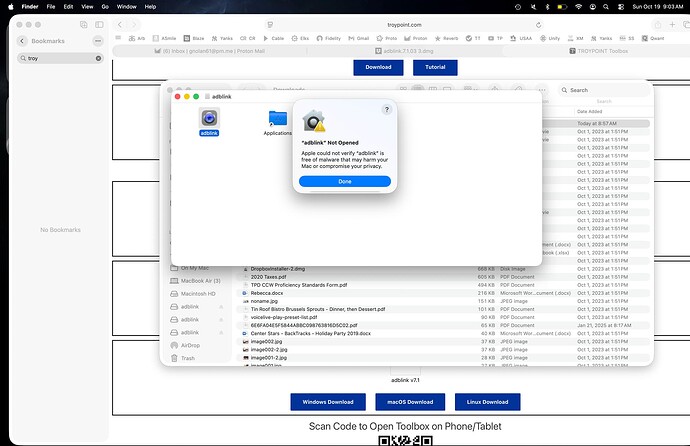Open the Window menu
Screen dimensions: 690x446
127,7
